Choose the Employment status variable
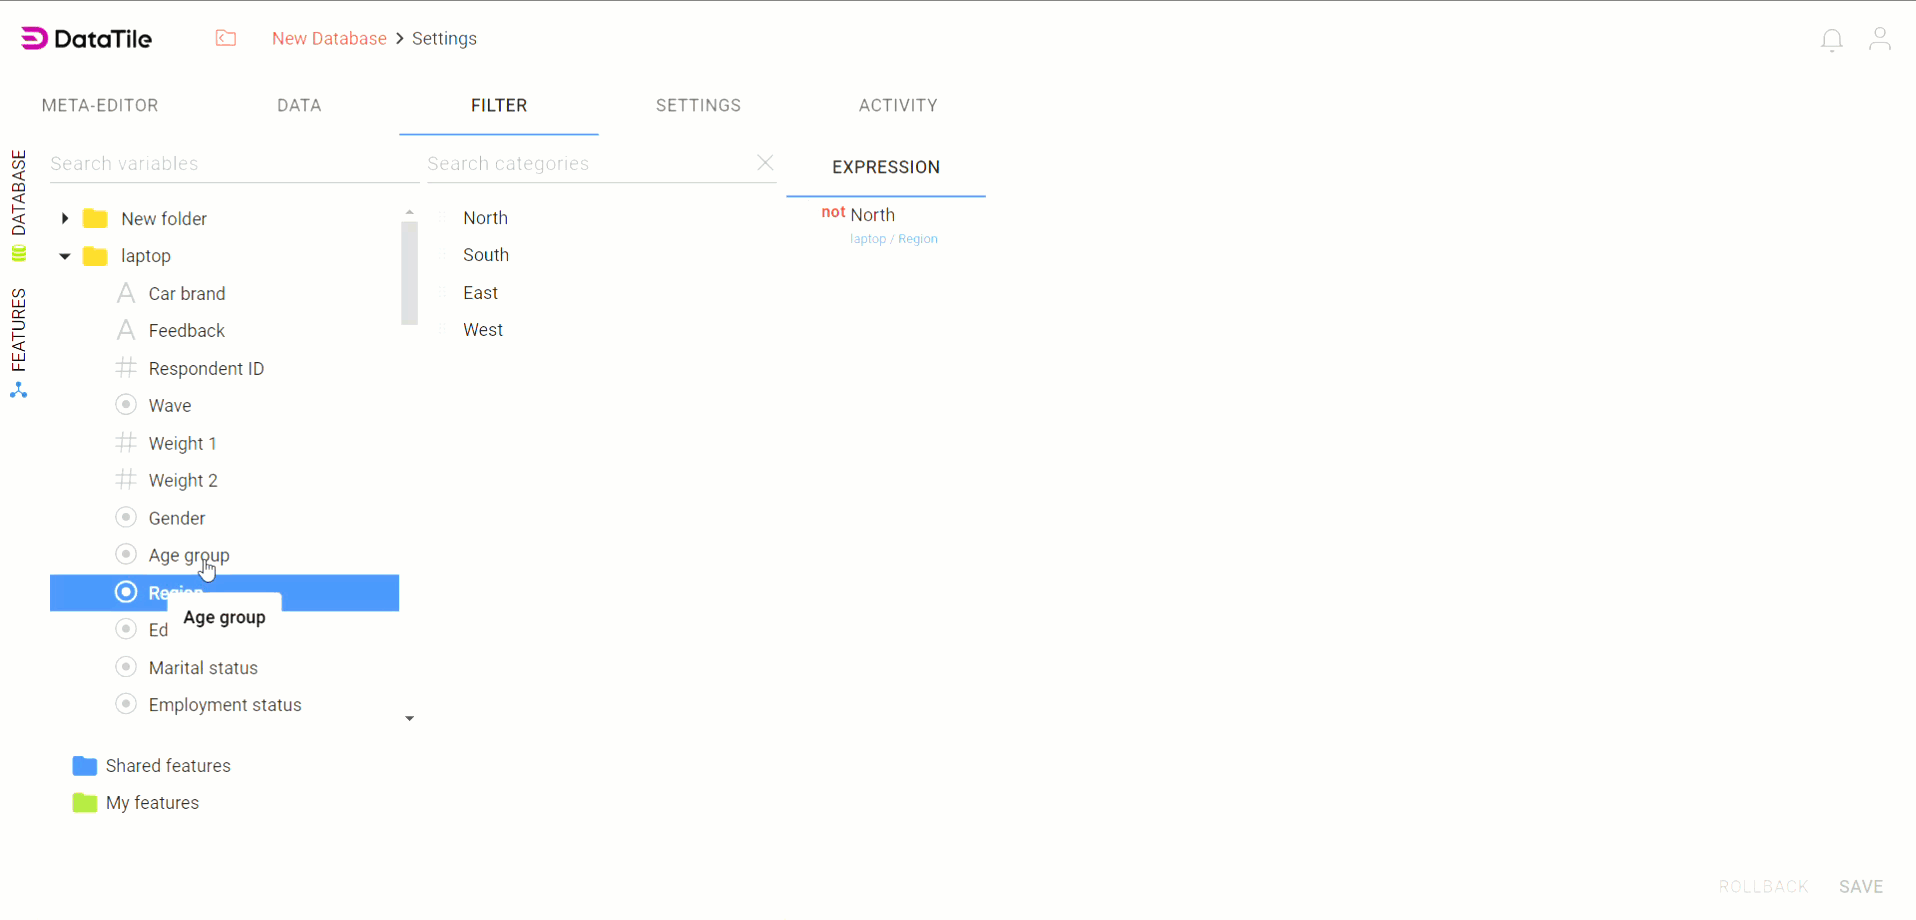This screenshot has width=1916, height=920. pyautogui.click(x=225, y=705)
